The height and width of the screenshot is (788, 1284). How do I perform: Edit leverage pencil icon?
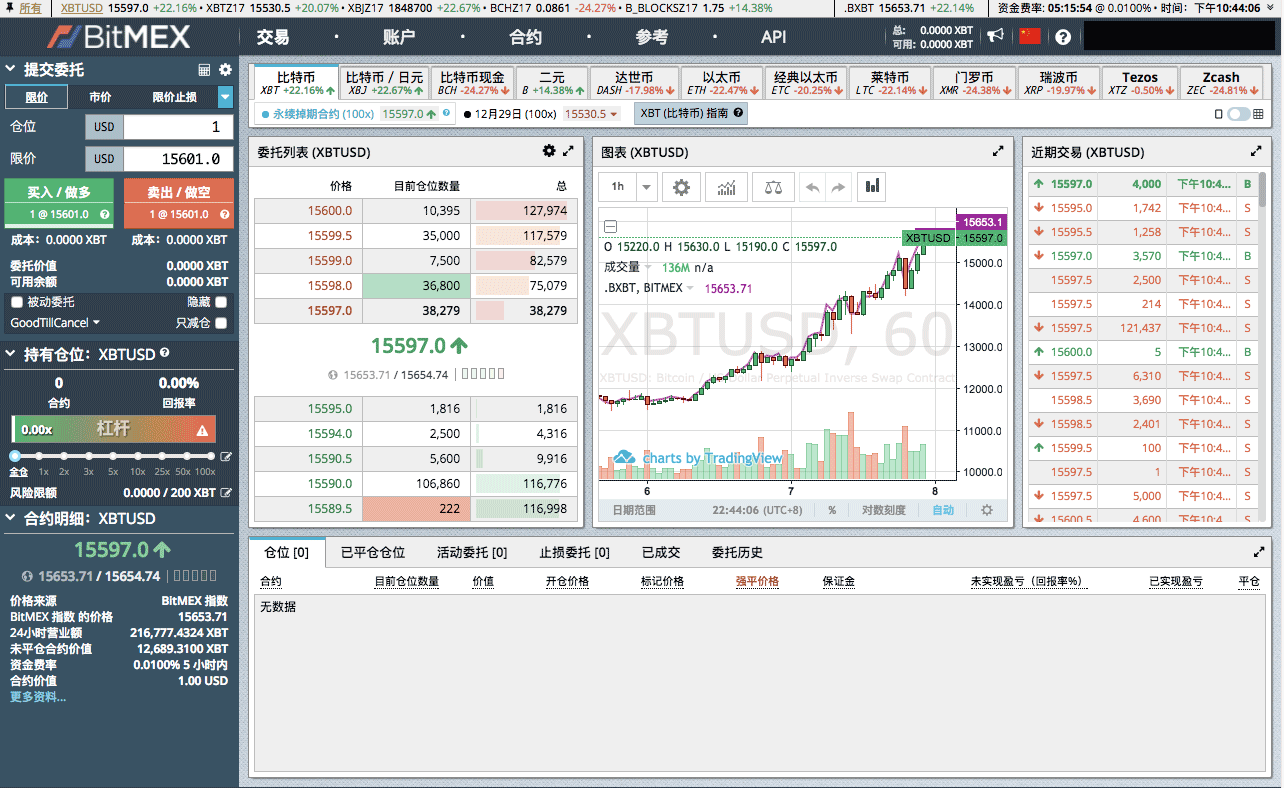pos(226,457)
